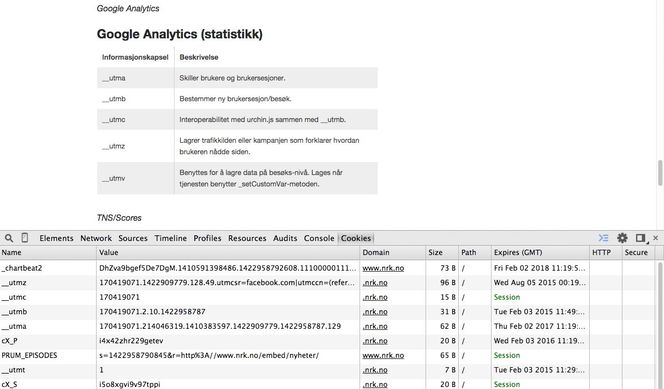Viewport: 664px width, 389px height.
Task: Open DevTools settings gear
Action: pos(622,238)
